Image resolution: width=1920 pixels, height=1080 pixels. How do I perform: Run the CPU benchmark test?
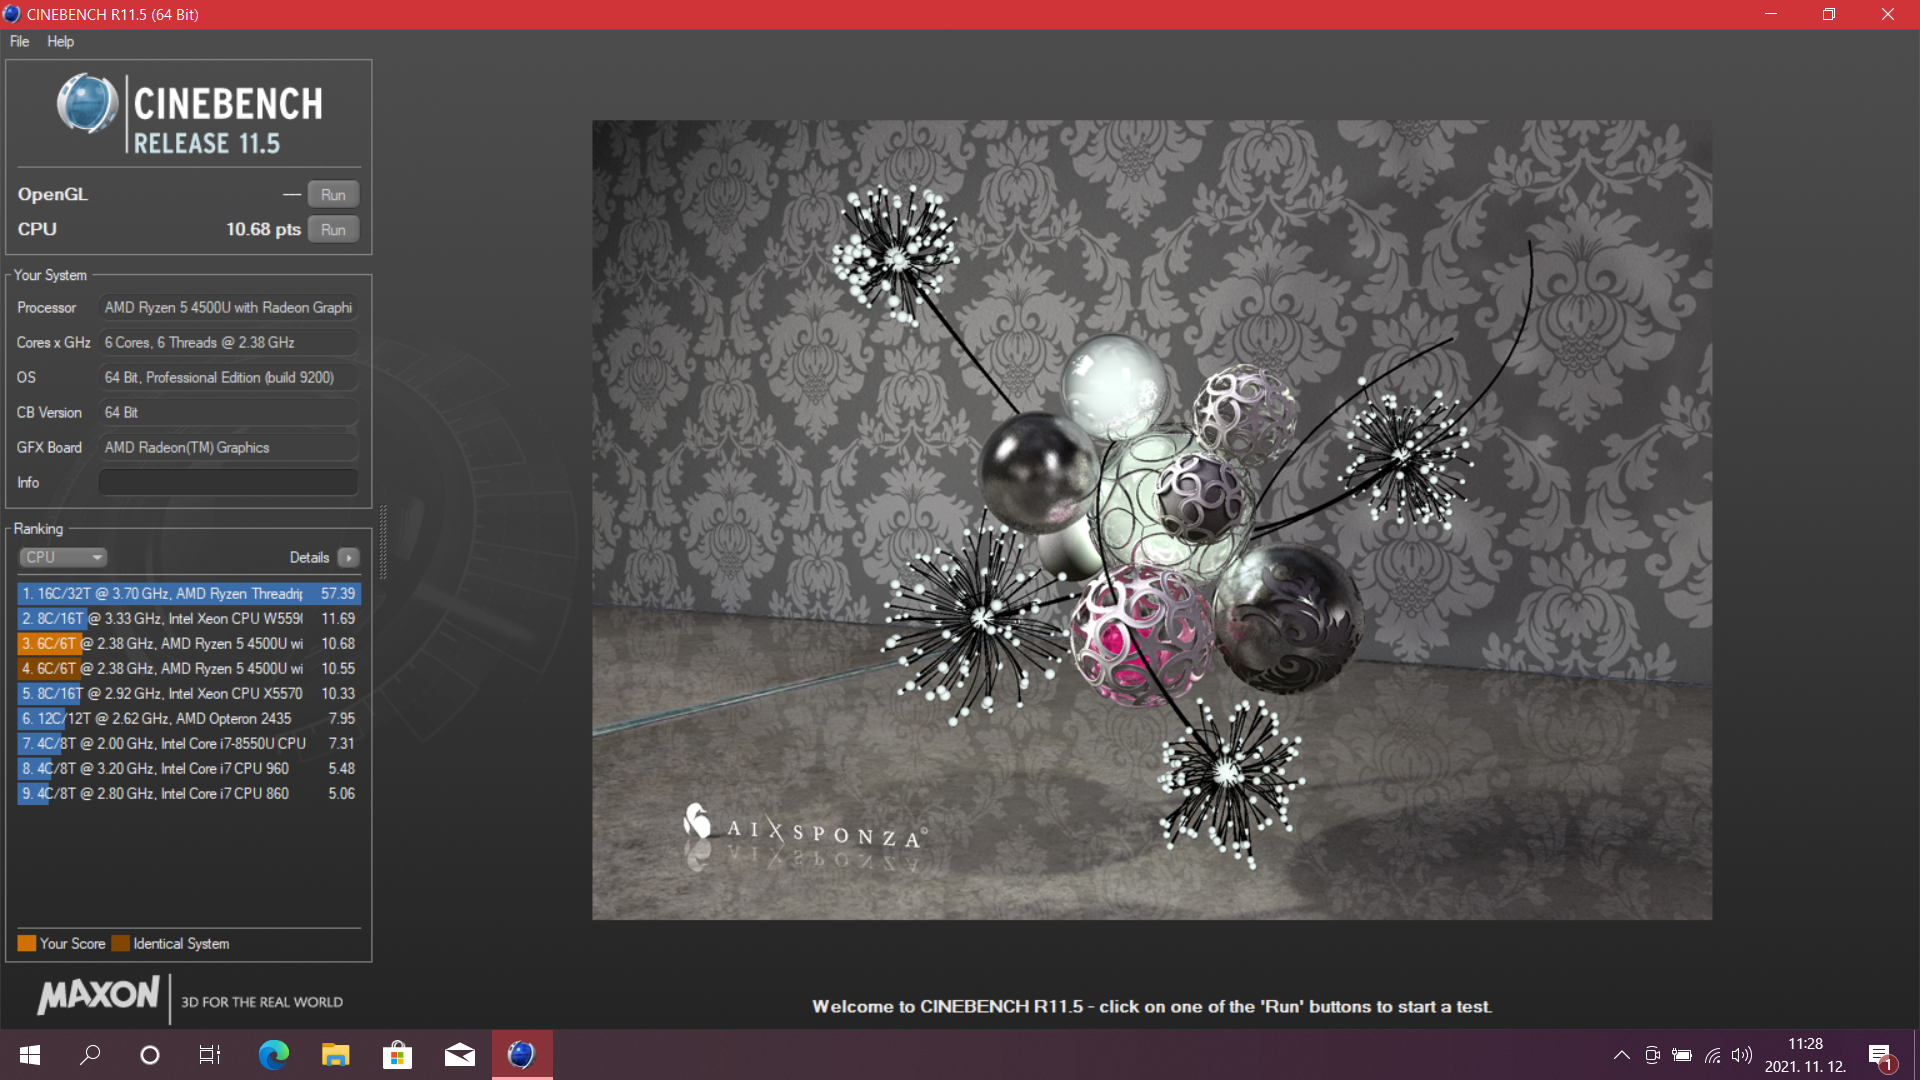[x=333, y=229]
